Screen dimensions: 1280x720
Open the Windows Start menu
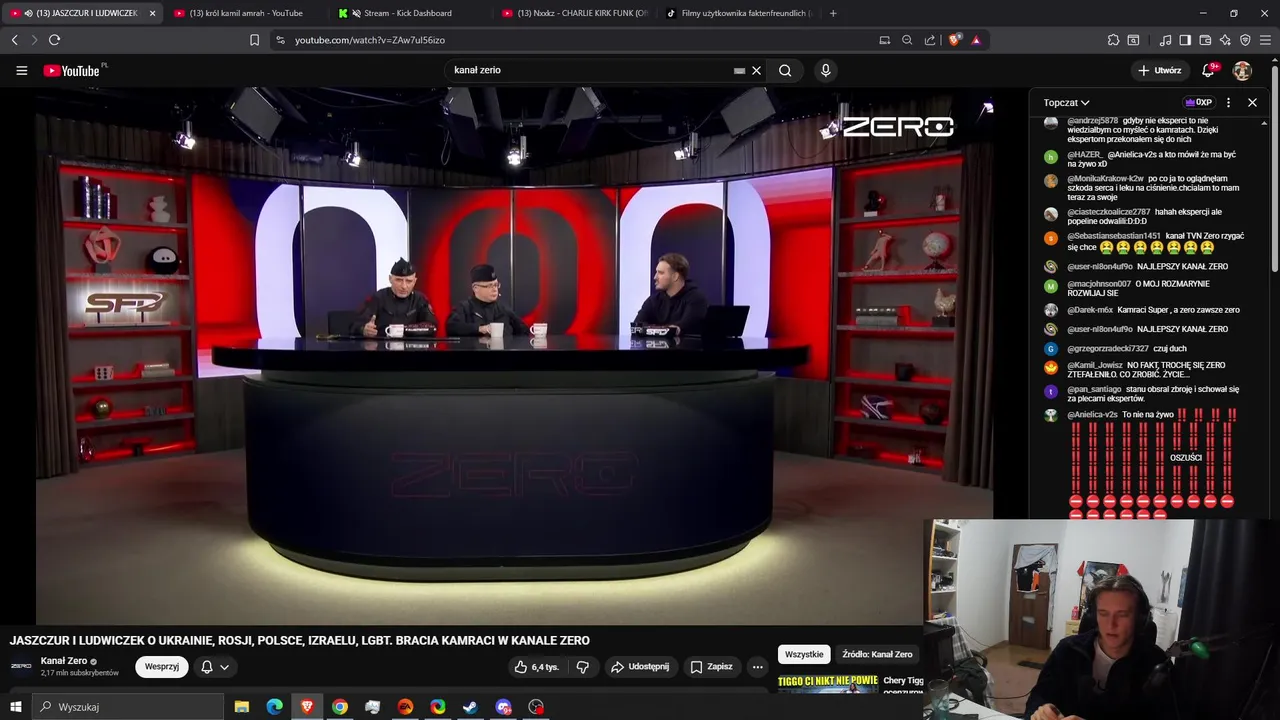pos(15,707)
